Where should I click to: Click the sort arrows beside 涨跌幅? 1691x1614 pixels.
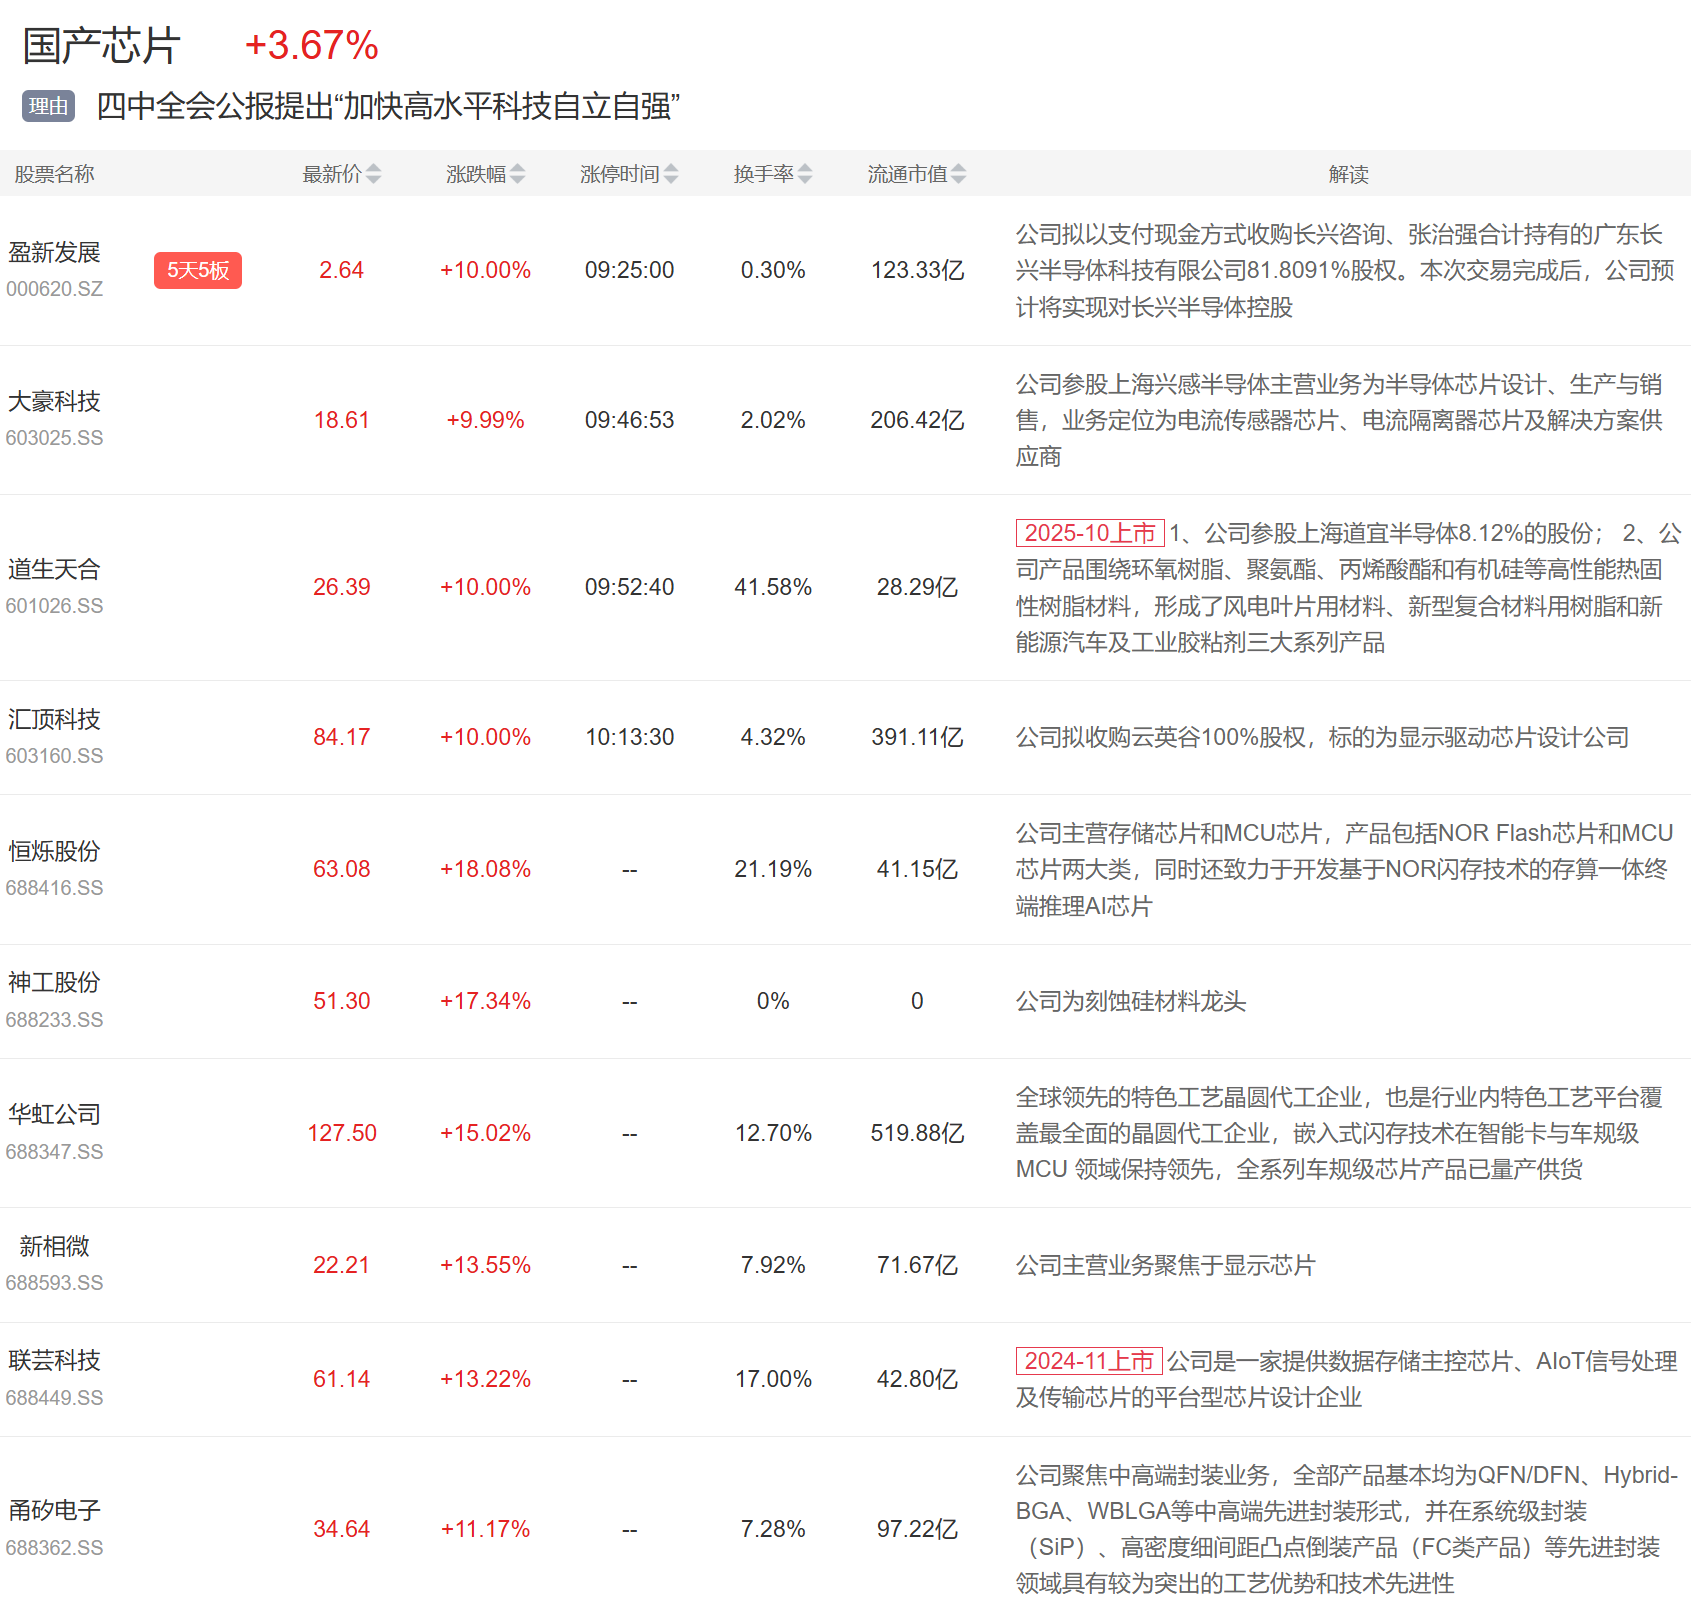(x=517, y=174)
